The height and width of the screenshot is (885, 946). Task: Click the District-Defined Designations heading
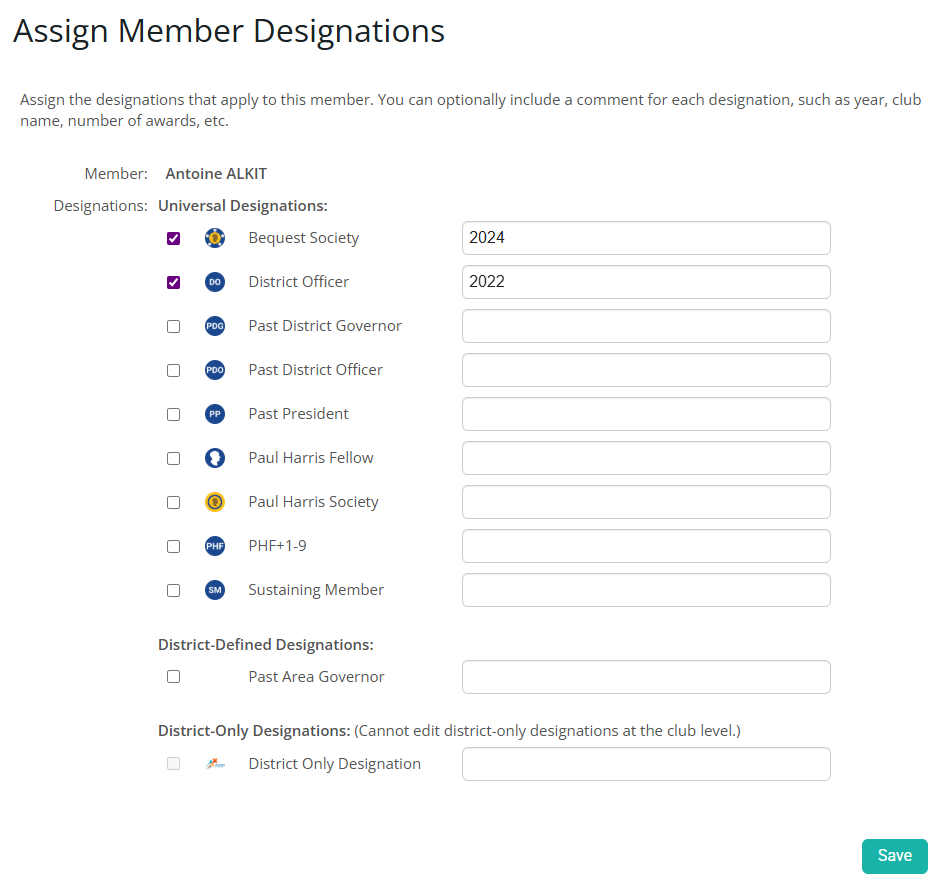[x=265, y=645]
